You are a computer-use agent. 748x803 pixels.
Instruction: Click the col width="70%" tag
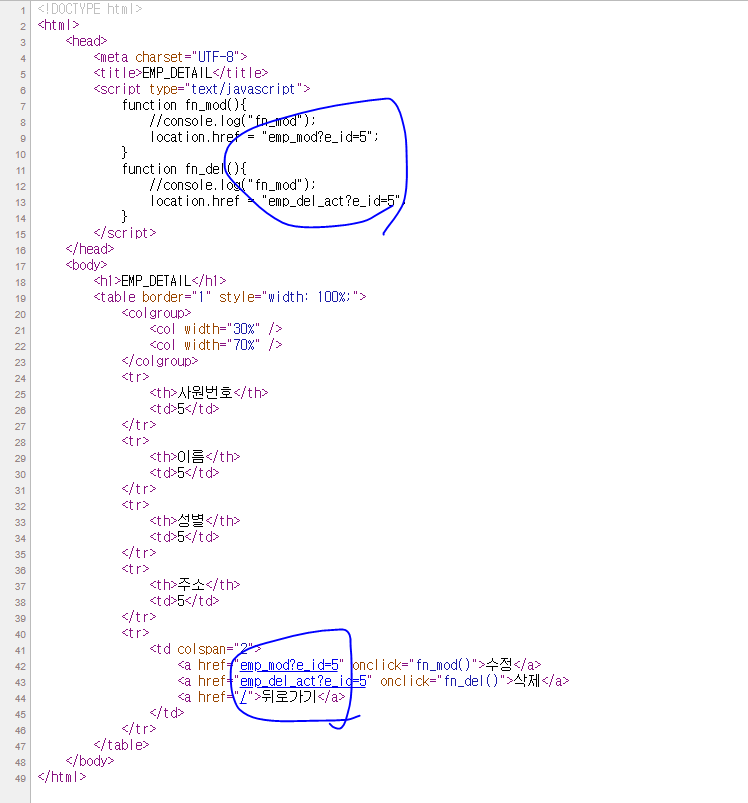216,345
